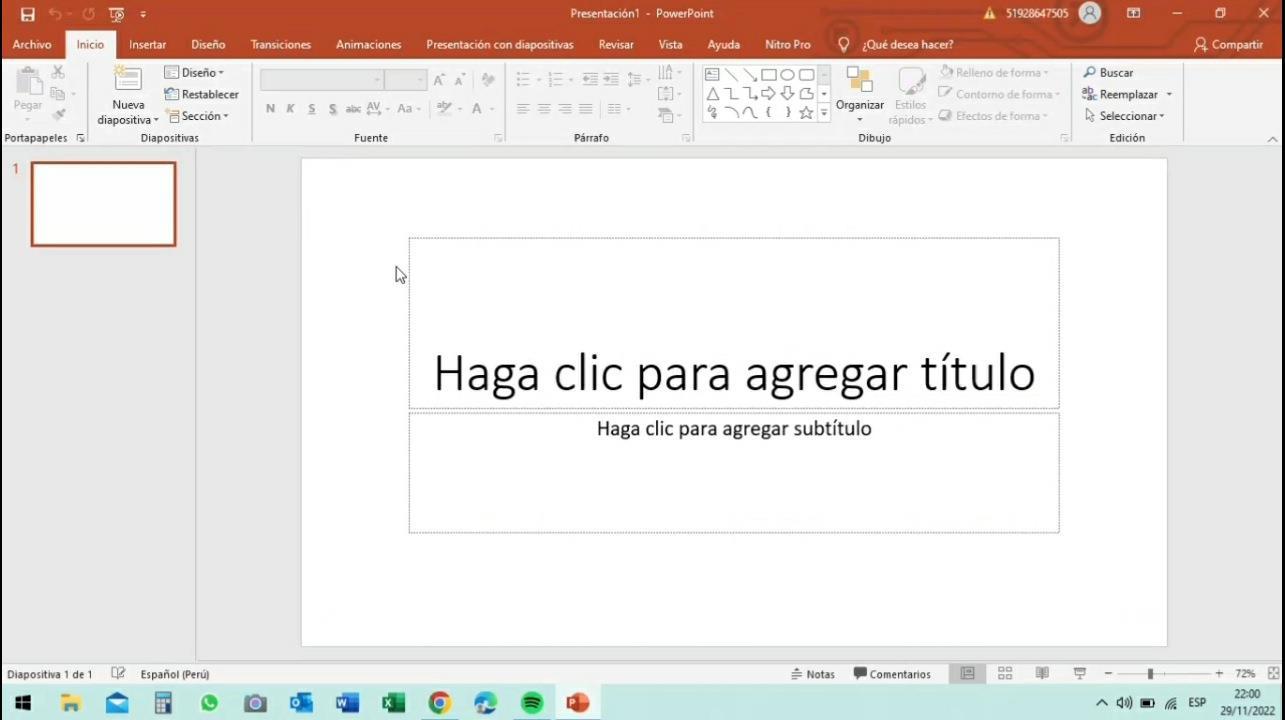Switch to Reading view in status bar
This screenshot has width=1285, height=720.
(1042, 674)
